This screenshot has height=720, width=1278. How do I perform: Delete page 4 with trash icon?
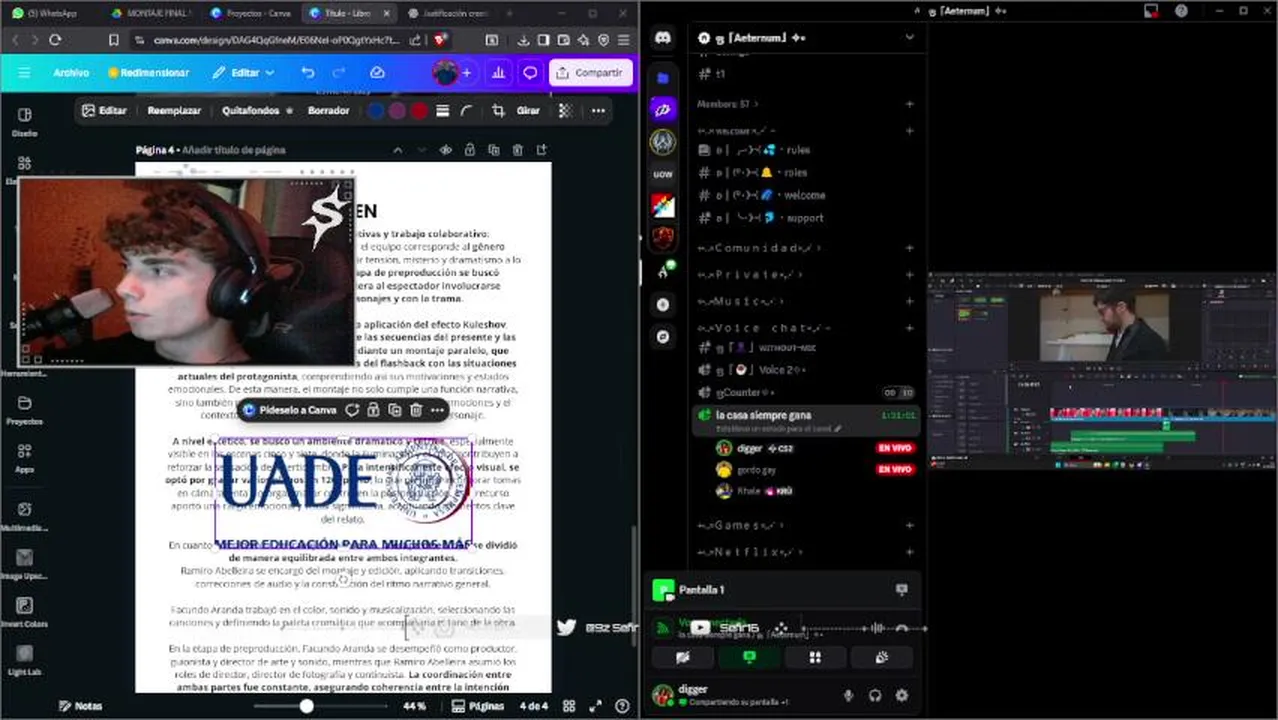[x=517, y=150]
